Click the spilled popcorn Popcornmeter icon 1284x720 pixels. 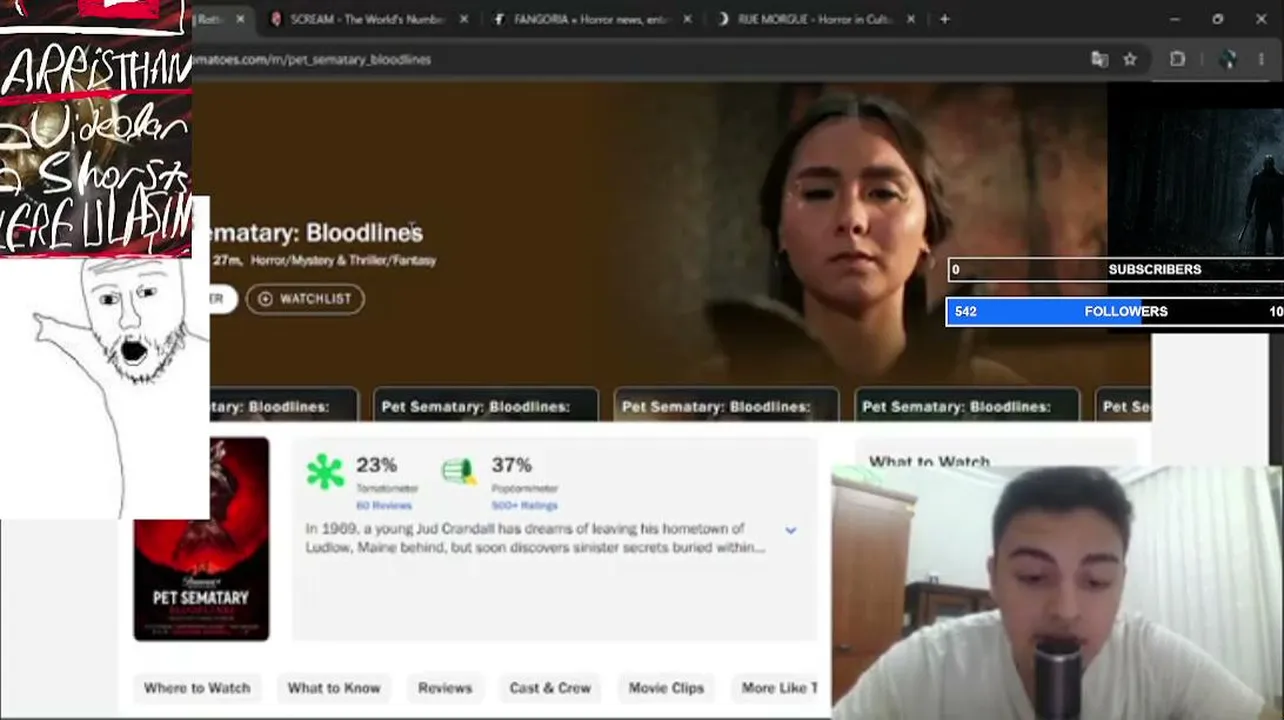tap(459, 471)
